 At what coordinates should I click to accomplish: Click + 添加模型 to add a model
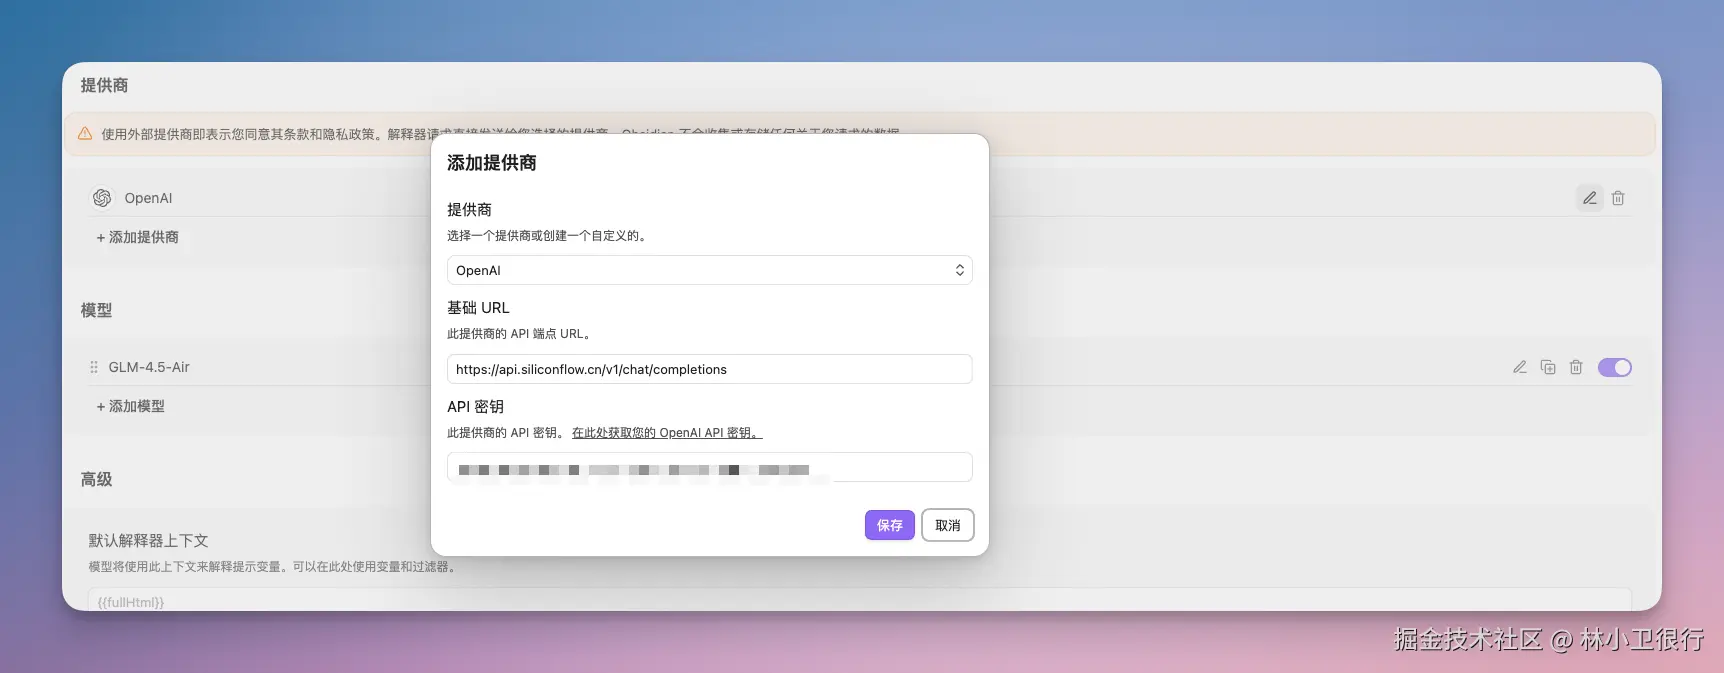(x=130, y=406)
